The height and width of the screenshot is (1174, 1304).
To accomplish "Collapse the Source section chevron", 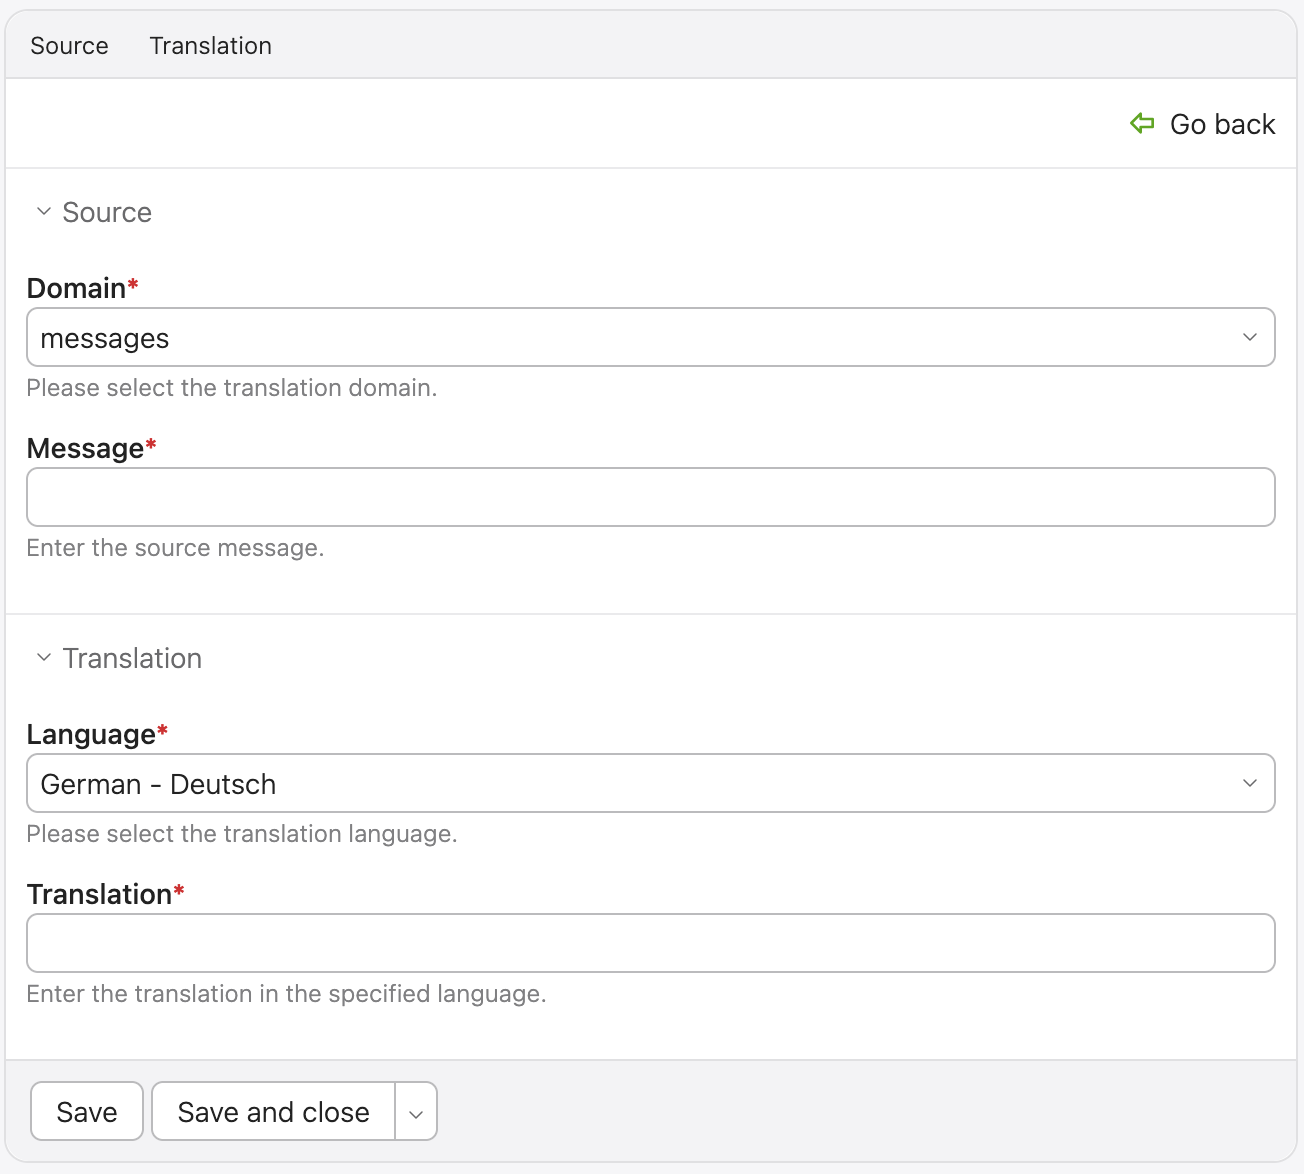I will point(43,212).
